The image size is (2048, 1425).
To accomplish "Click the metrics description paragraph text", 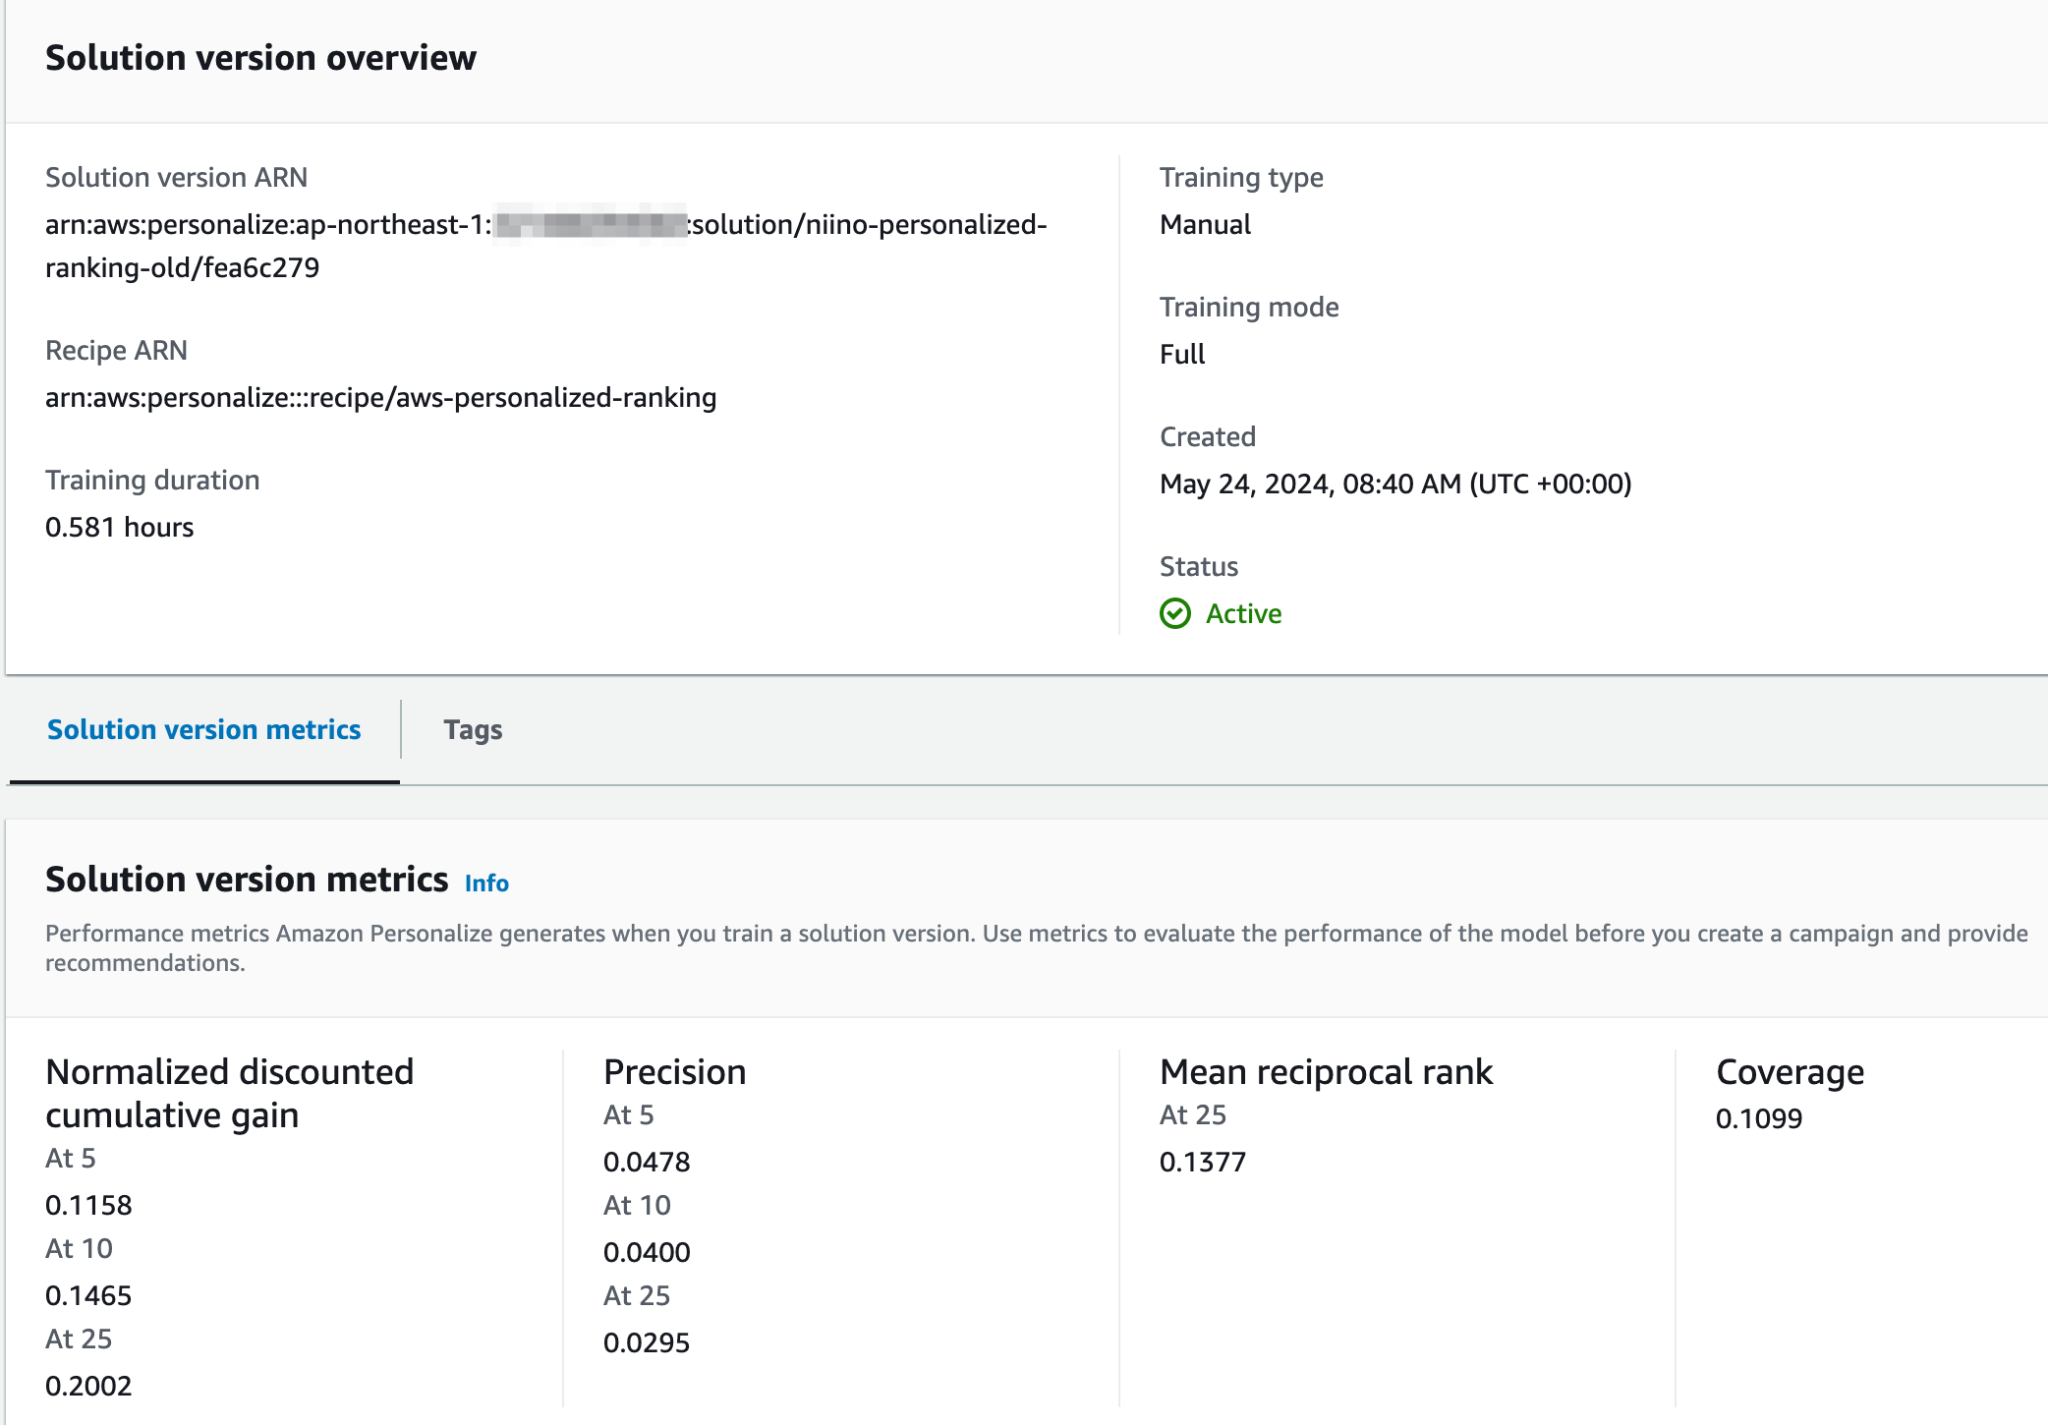I will click(x=1035, y=934).
